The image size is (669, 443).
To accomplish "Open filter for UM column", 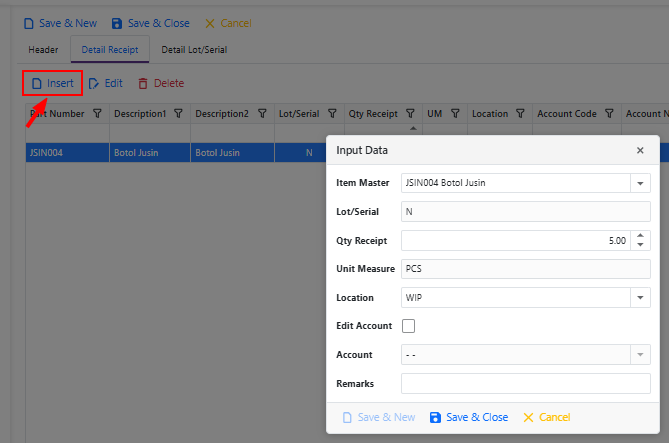I will point(455,114).
